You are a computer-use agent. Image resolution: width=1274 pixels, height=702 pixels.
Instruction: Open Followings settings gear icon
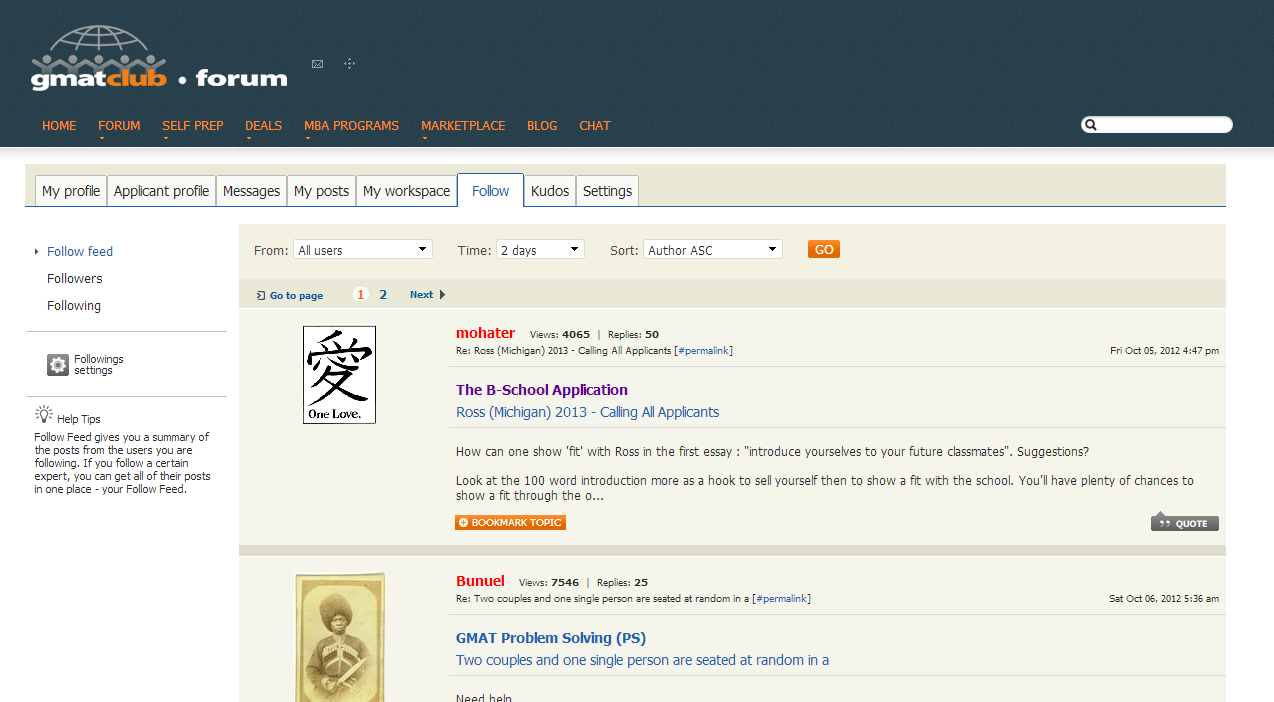58,365
